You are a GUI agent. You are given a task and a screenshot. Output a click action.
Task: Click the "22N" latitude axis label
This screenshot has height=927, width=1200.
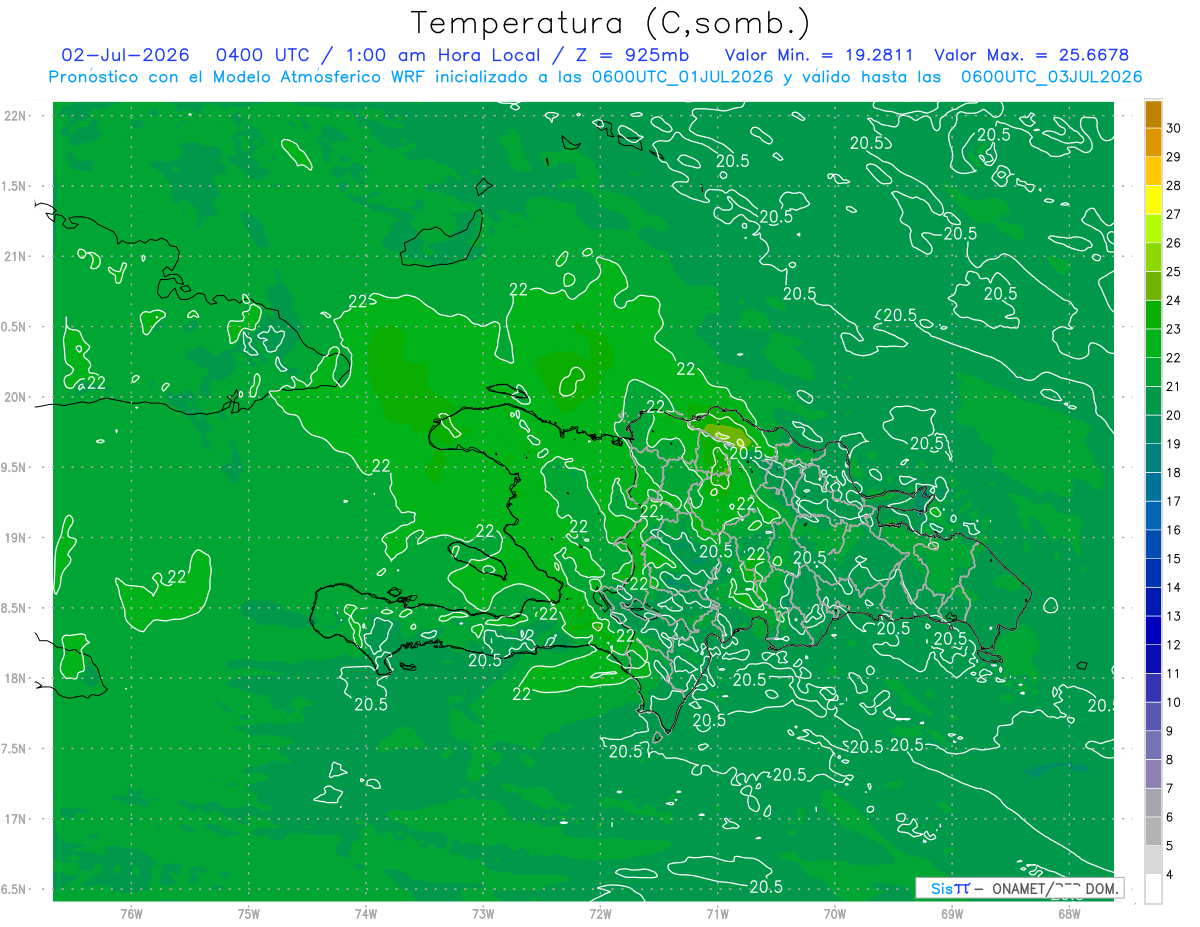click(15, 116)
